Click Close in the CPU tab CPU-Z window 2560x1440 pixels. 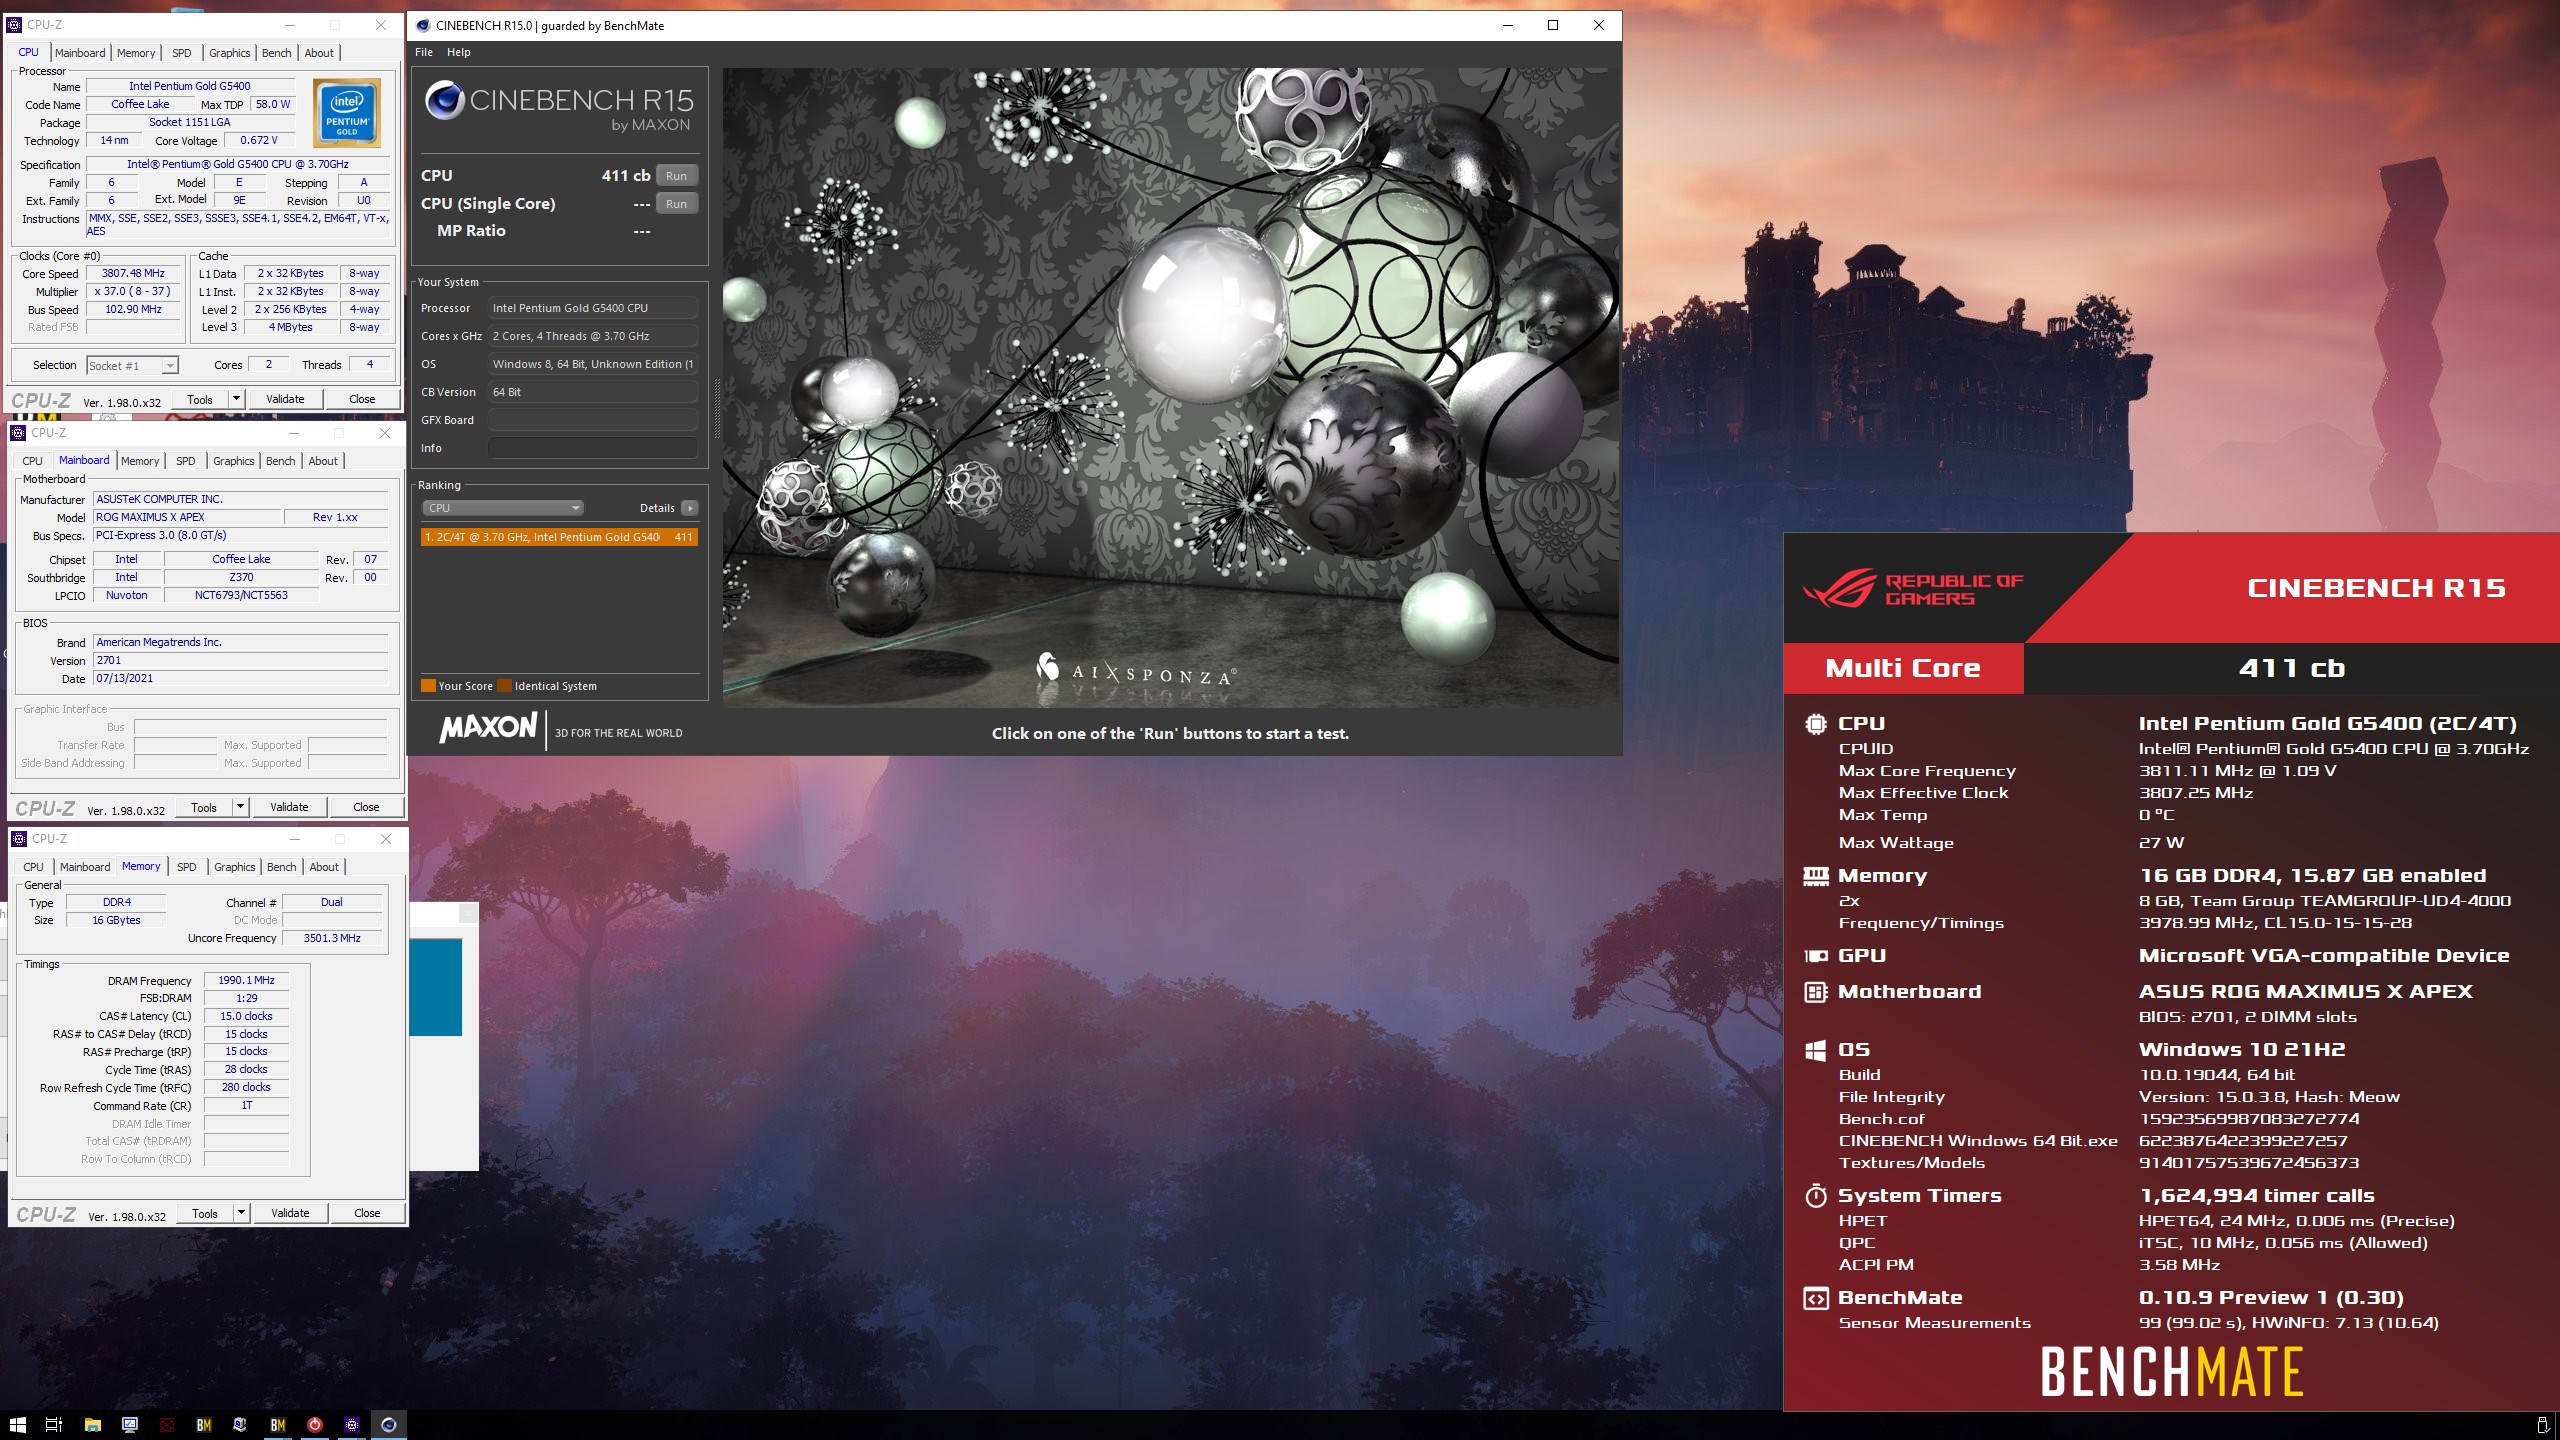362,399
